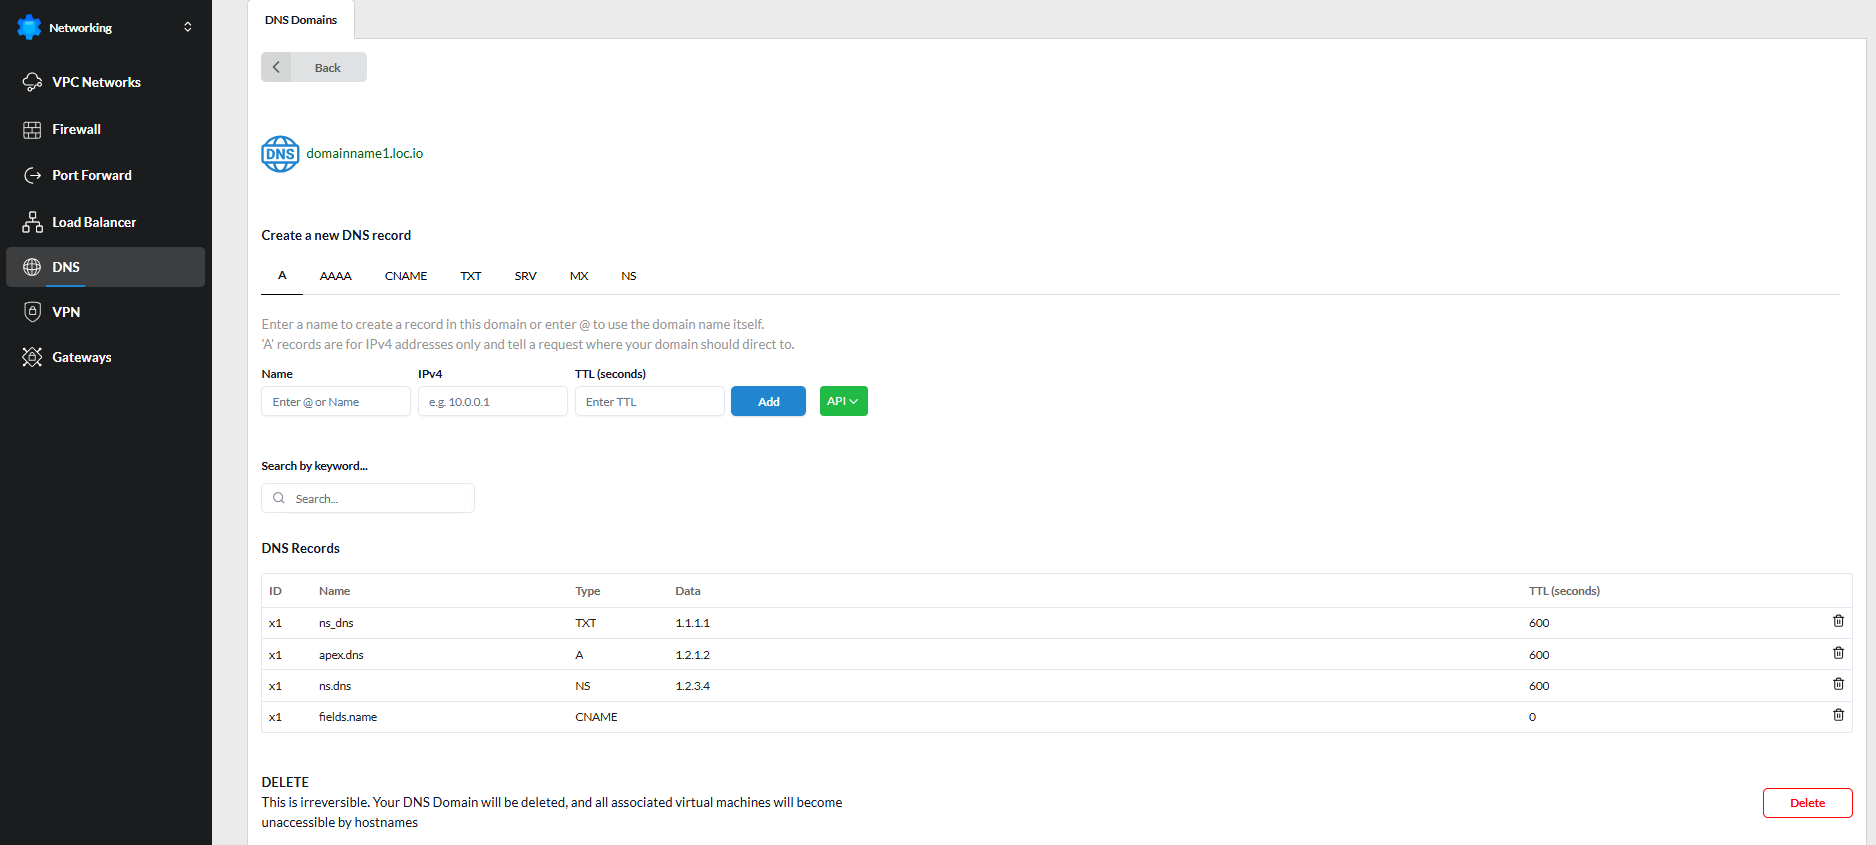The image size is (1876, 845).
Task: Navigate to Gateways in sidebar
Action: click(x=81, y=357)
